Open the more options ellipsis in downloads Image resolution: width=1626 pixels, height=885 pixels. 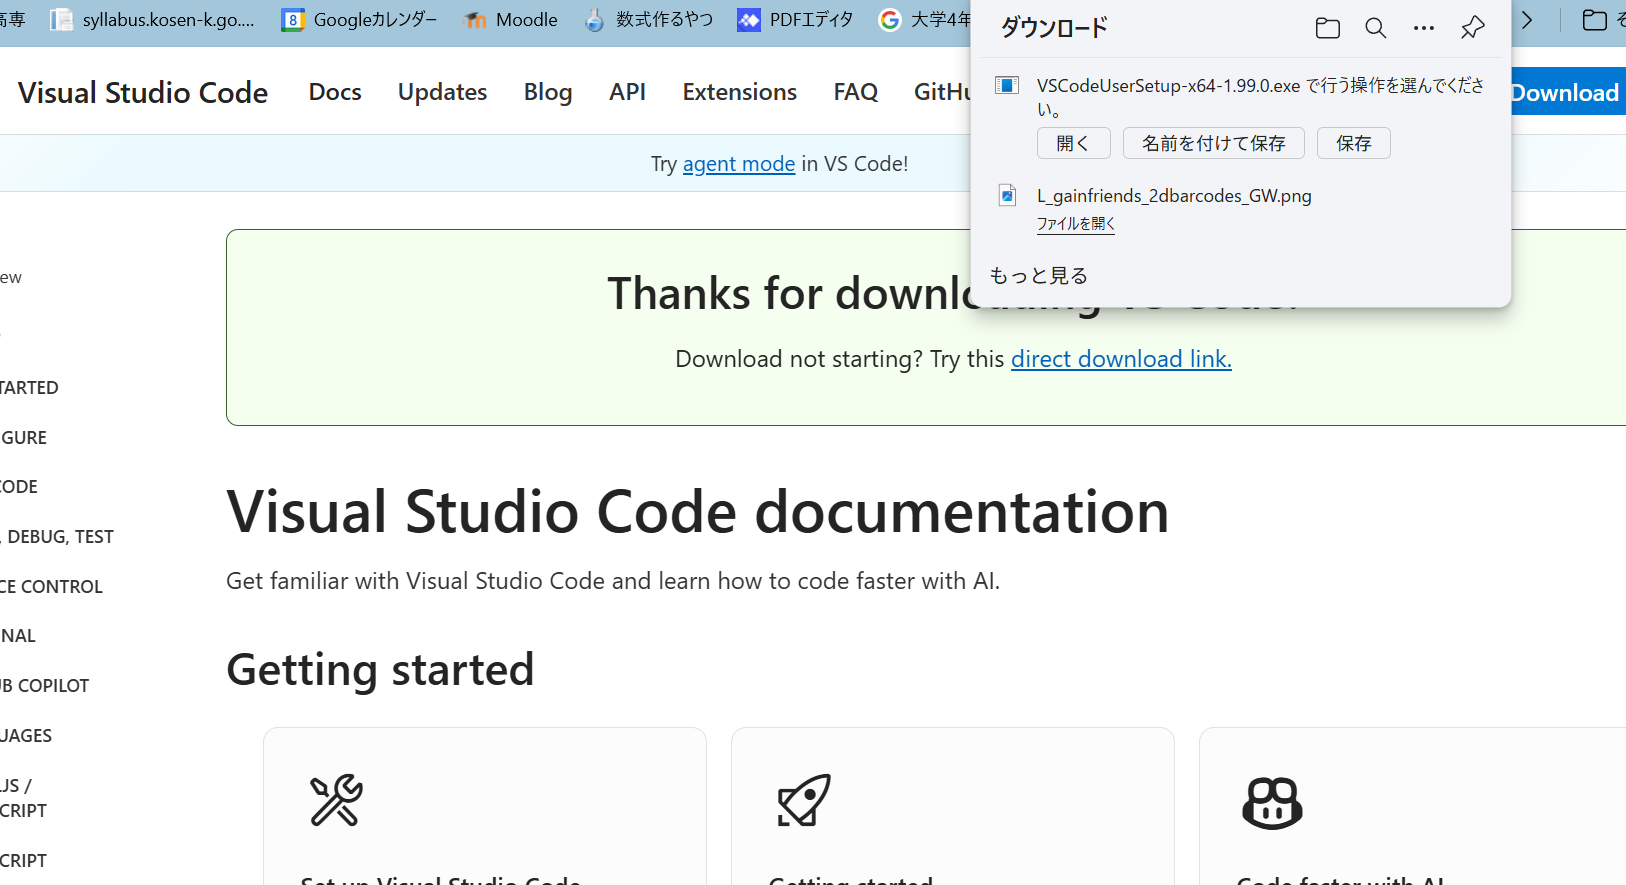1424,28
